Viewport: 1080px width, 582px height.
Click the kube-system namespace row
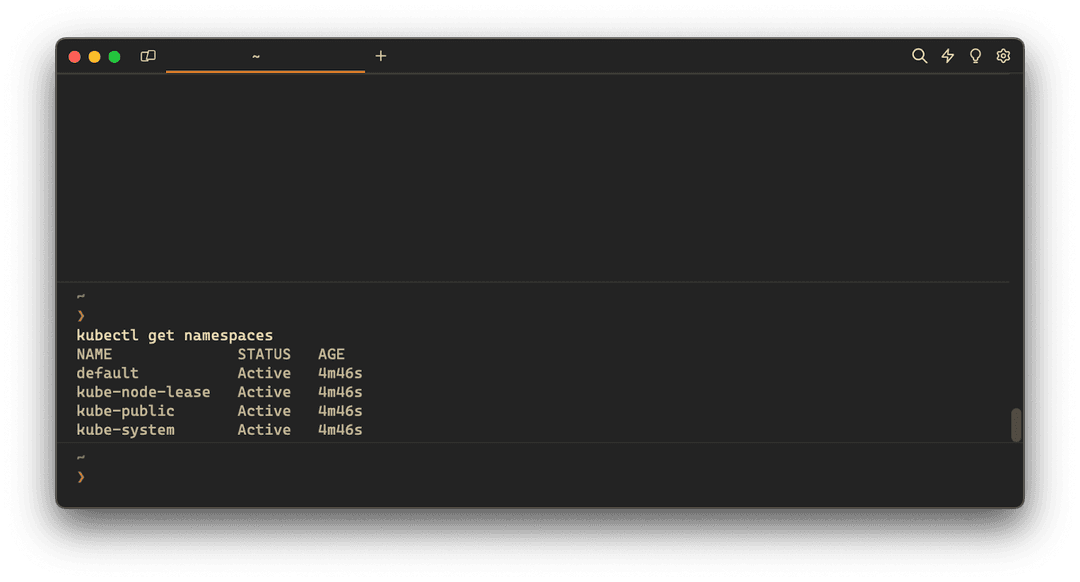point(125,429)
